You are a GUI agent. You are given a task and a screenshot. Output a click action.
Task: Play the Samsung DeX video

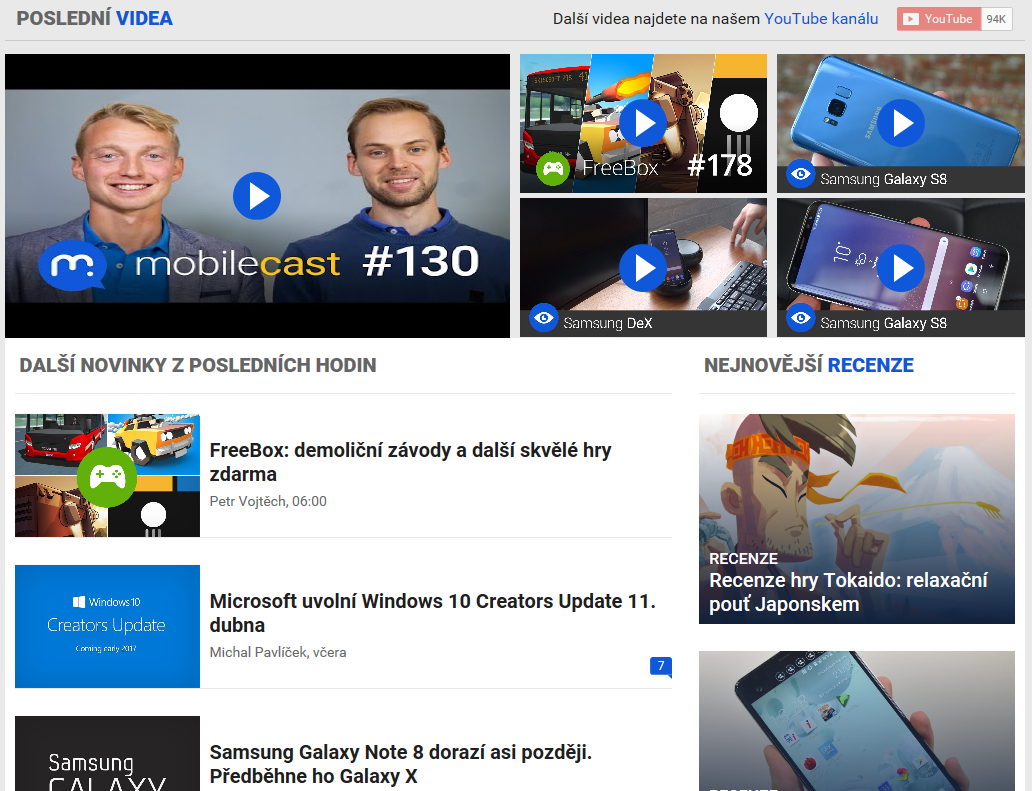pyautogui.click(x=643, y=267)
